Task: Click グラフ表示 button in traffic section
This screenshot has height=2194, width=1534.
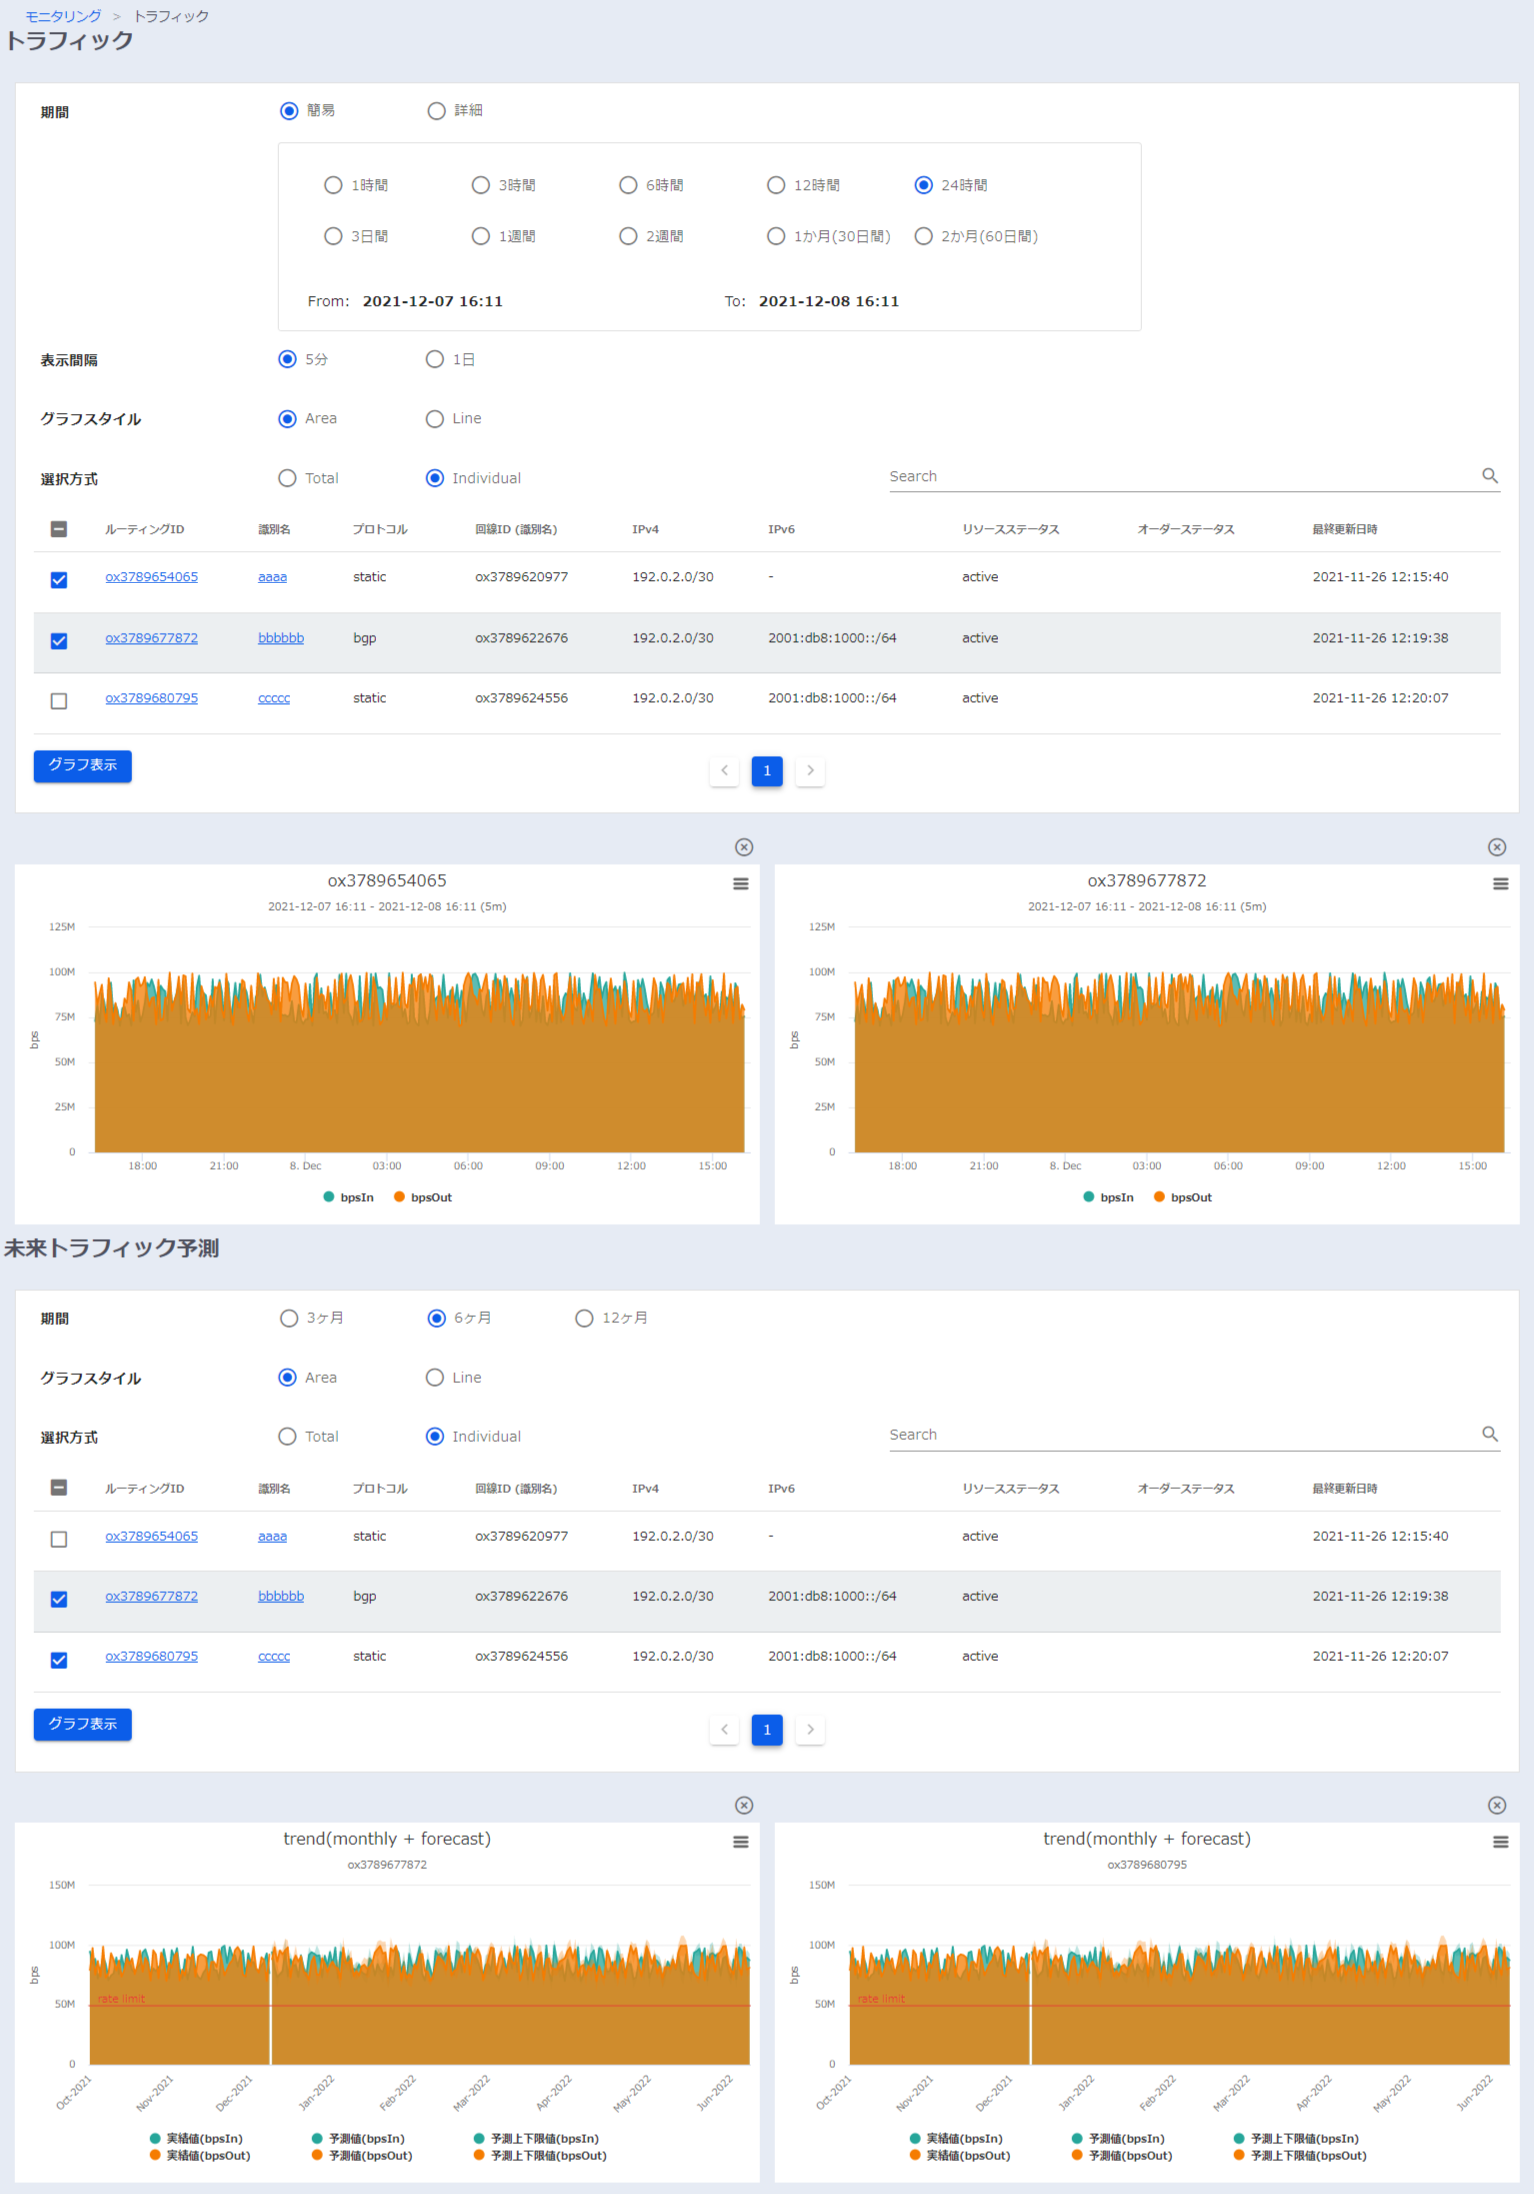Action: 83,766
